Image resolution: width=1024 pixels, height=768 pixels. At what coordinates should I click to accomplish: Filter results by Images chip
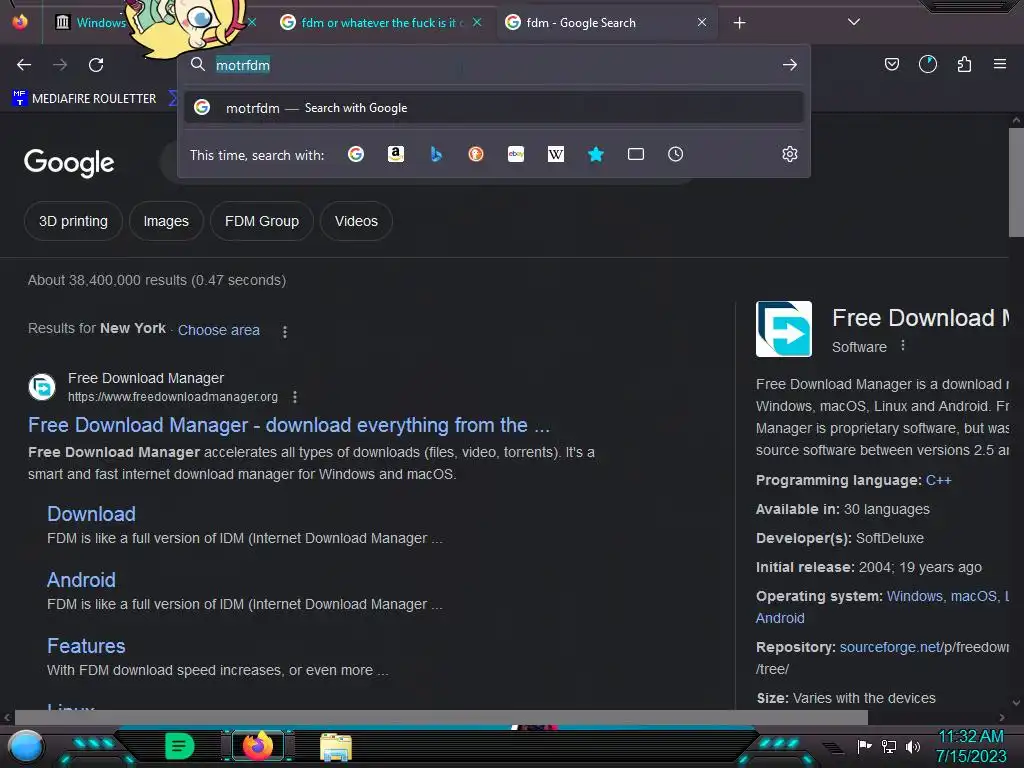(x=166, y=221)
